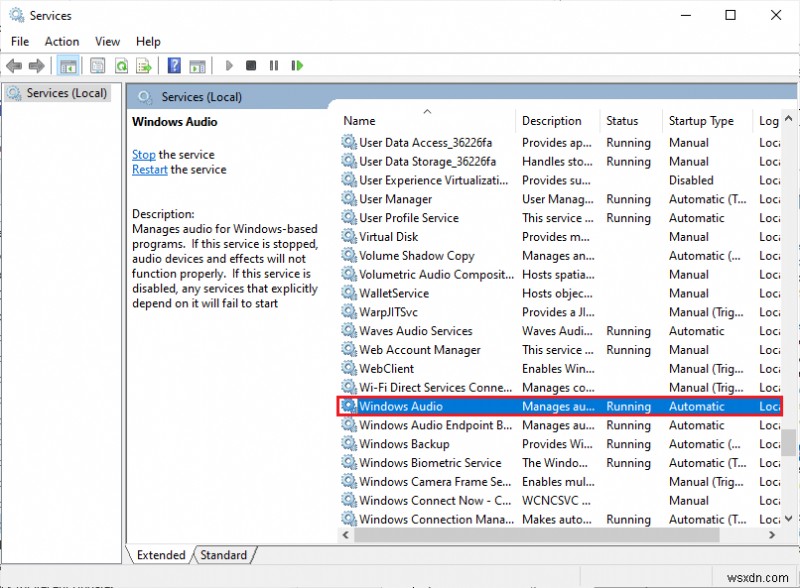This screenshot has height=588, width=800.
Task: Open the File menu
Action: (x=20, y=41)
